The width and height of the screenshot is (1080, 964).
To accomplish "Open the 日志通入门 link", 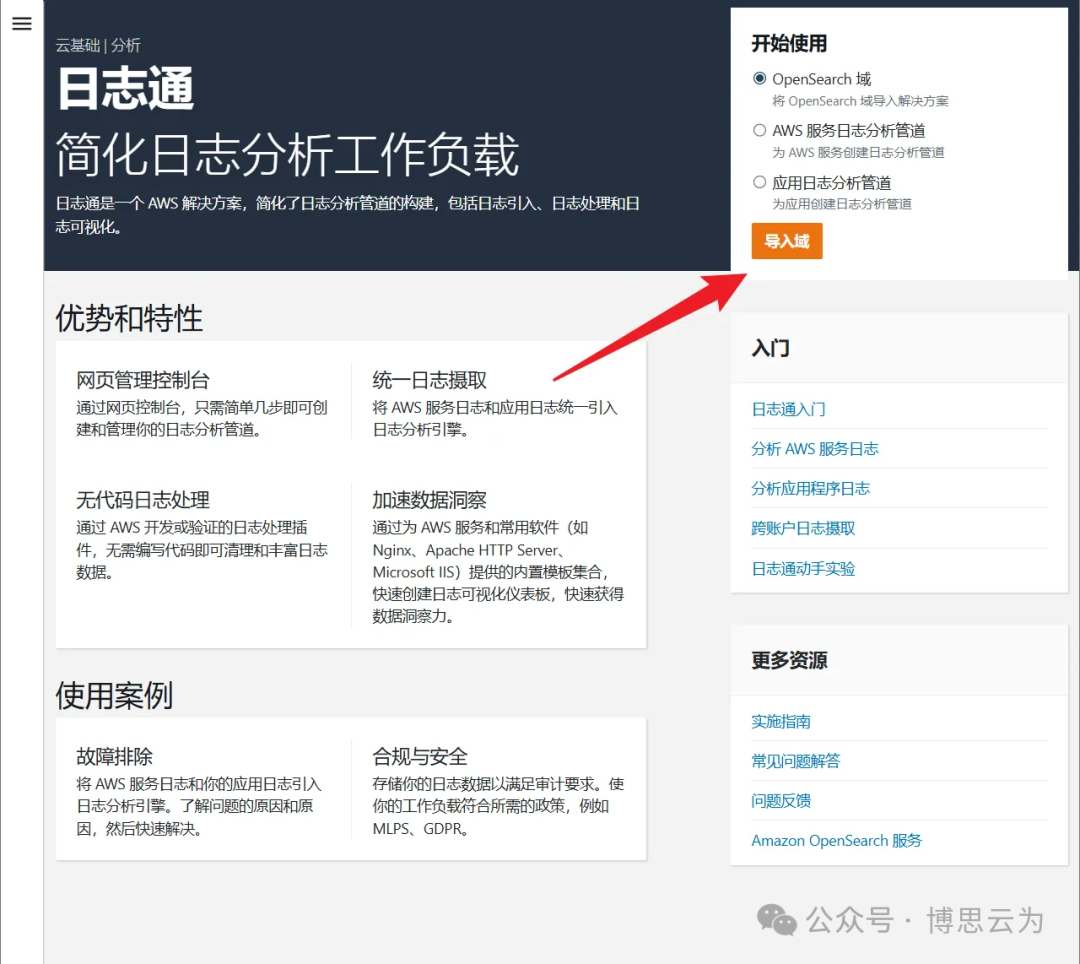I will 788,410.
